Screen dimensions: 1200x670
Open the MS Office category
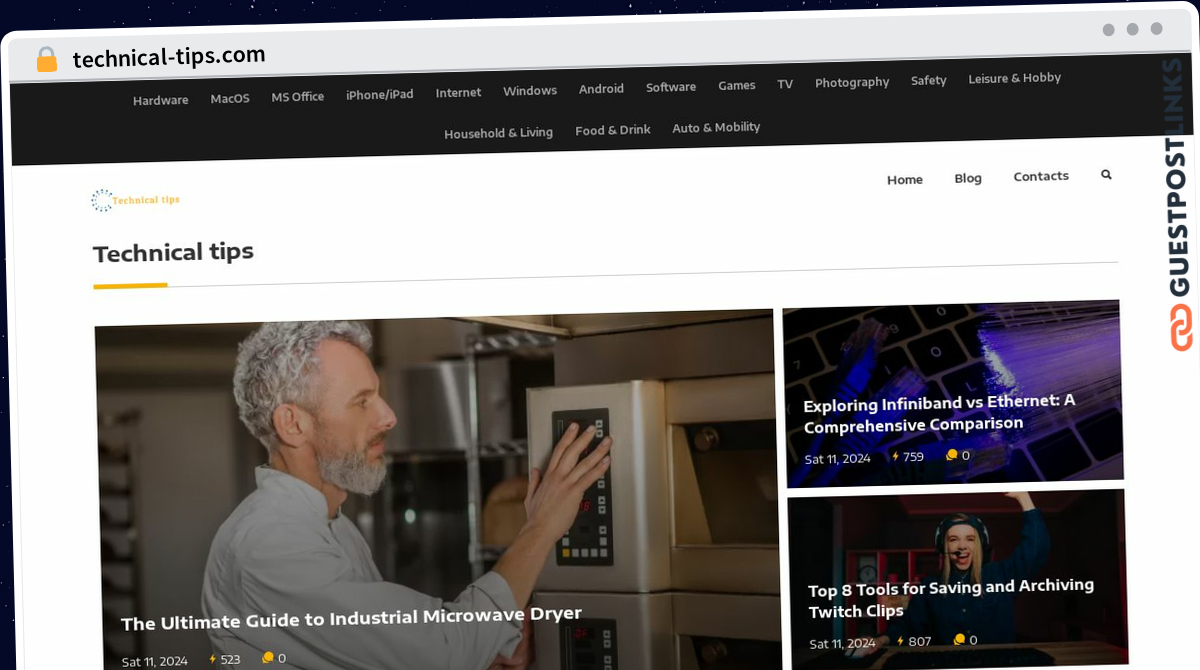(298, 96)
